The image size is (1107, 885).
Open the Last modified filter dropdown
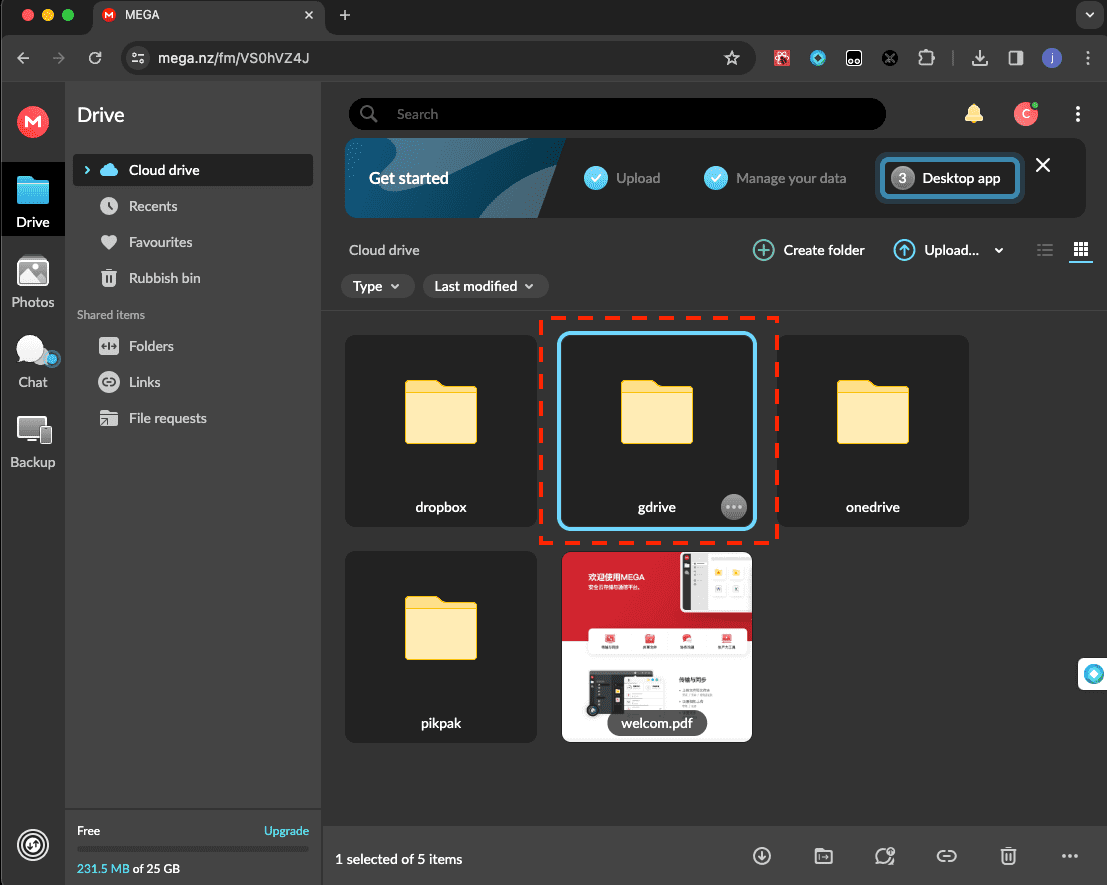(484, 286)
